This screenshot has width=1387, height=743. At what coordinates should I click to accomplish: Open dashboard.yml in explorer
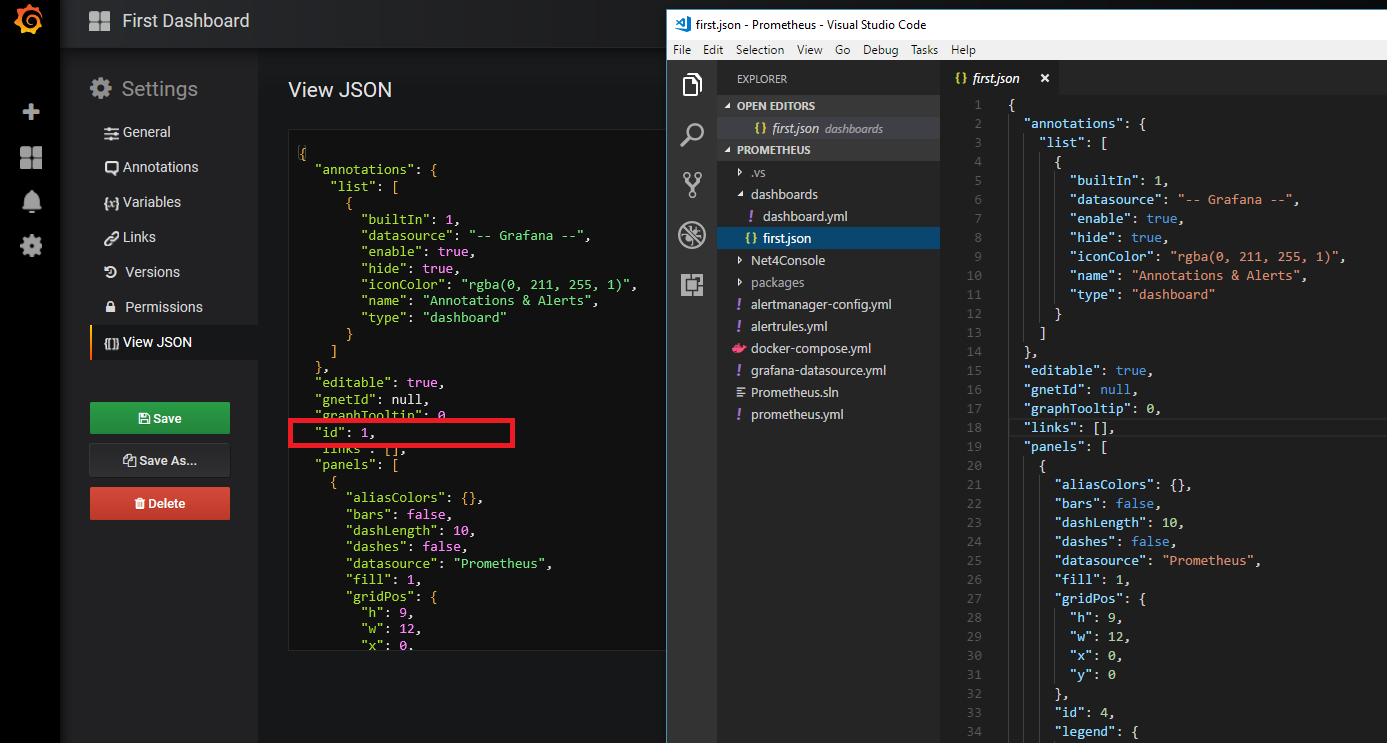tap(828, 216)
